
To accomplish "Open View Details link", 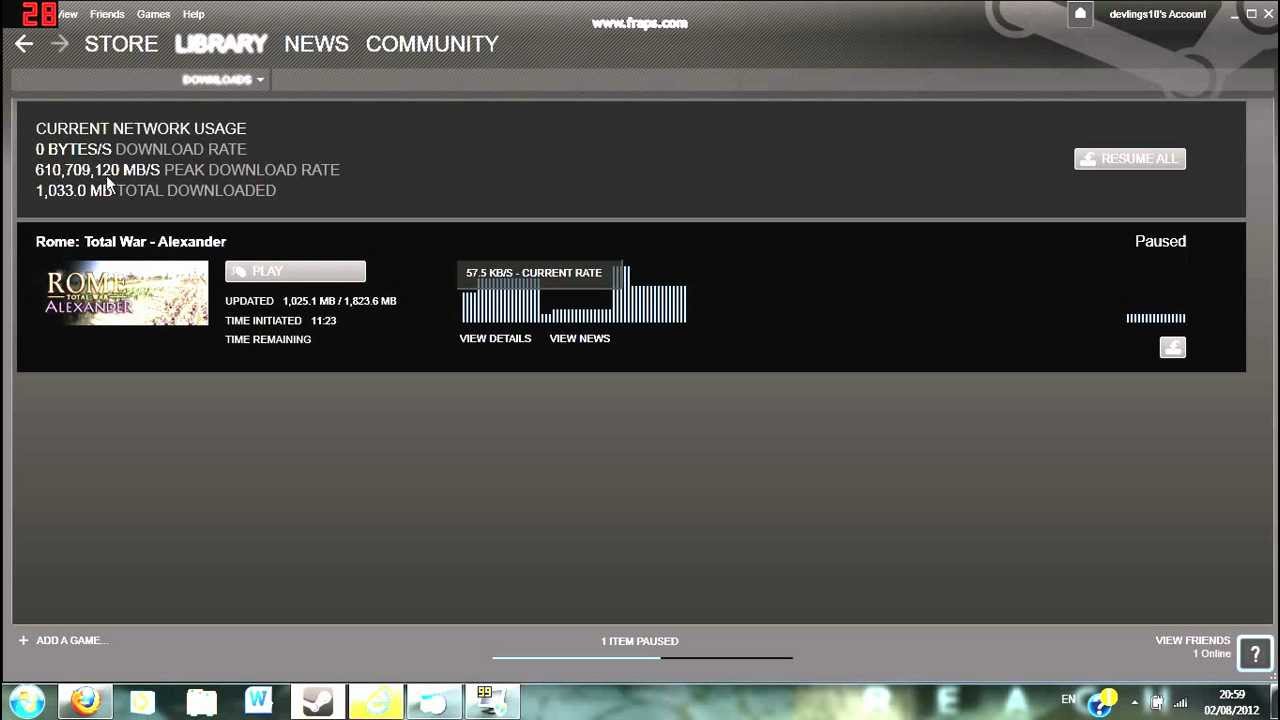I will tap(495, 338).
